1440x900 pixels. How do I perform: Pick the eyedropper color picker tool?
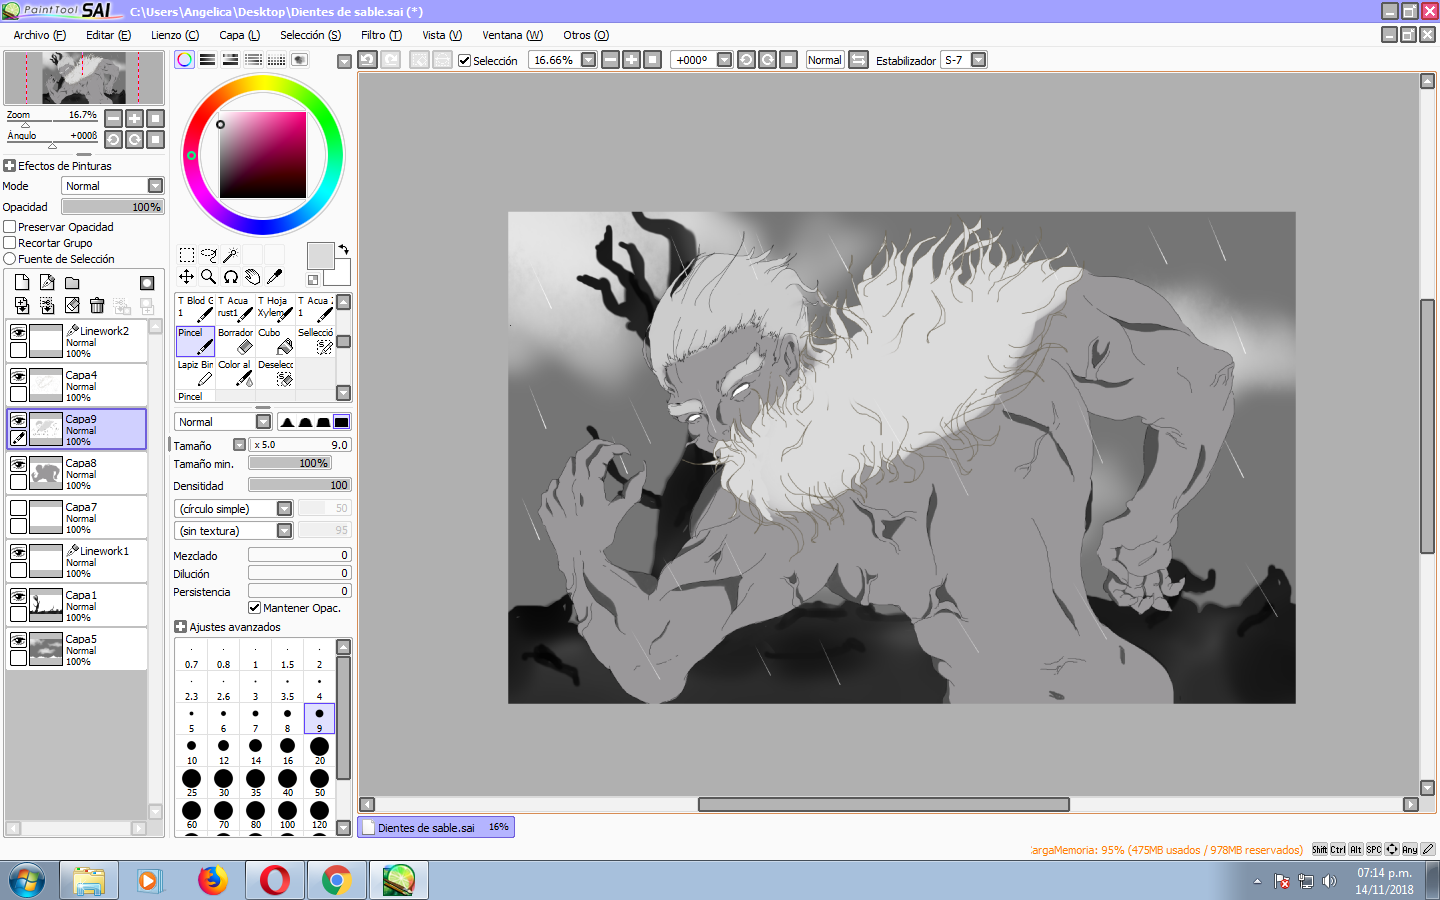(275, 277)
